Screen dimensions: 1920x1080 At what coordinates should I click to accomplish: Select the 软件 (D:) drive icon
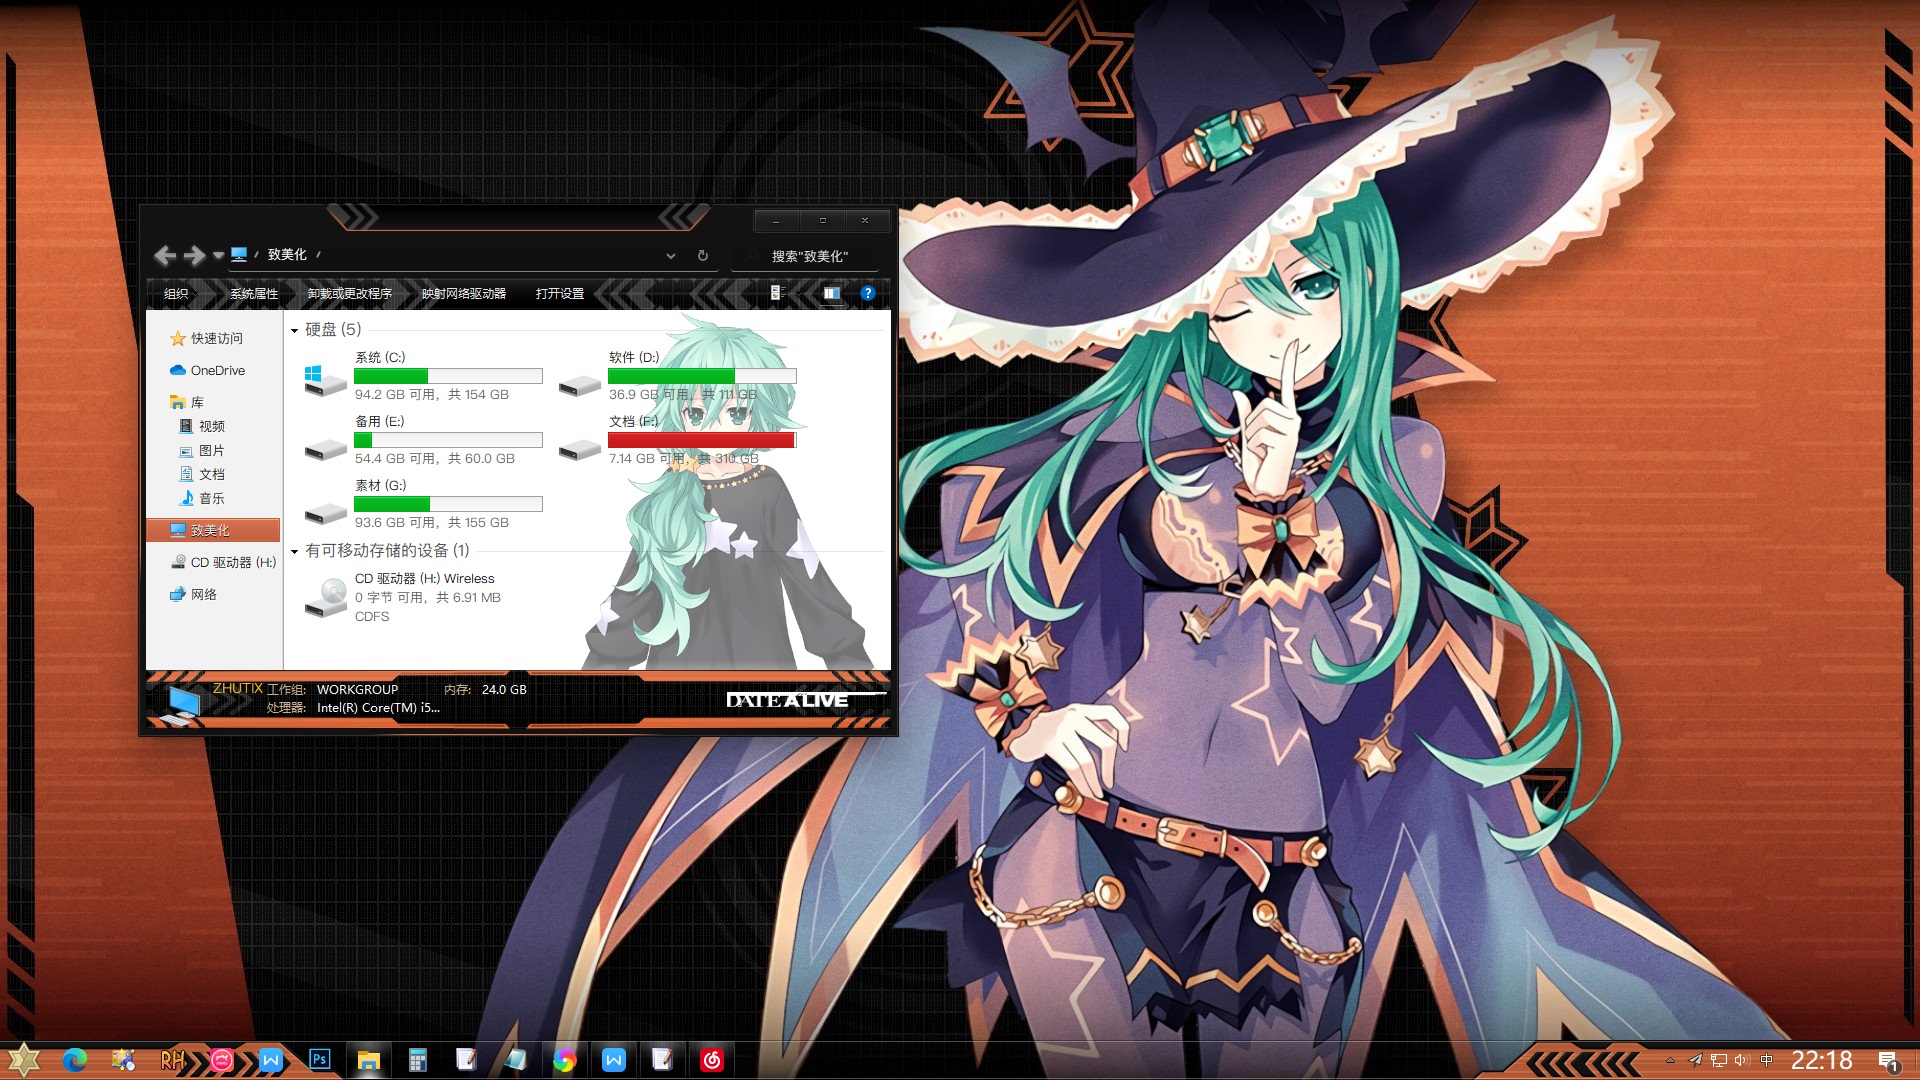point(579,385)
